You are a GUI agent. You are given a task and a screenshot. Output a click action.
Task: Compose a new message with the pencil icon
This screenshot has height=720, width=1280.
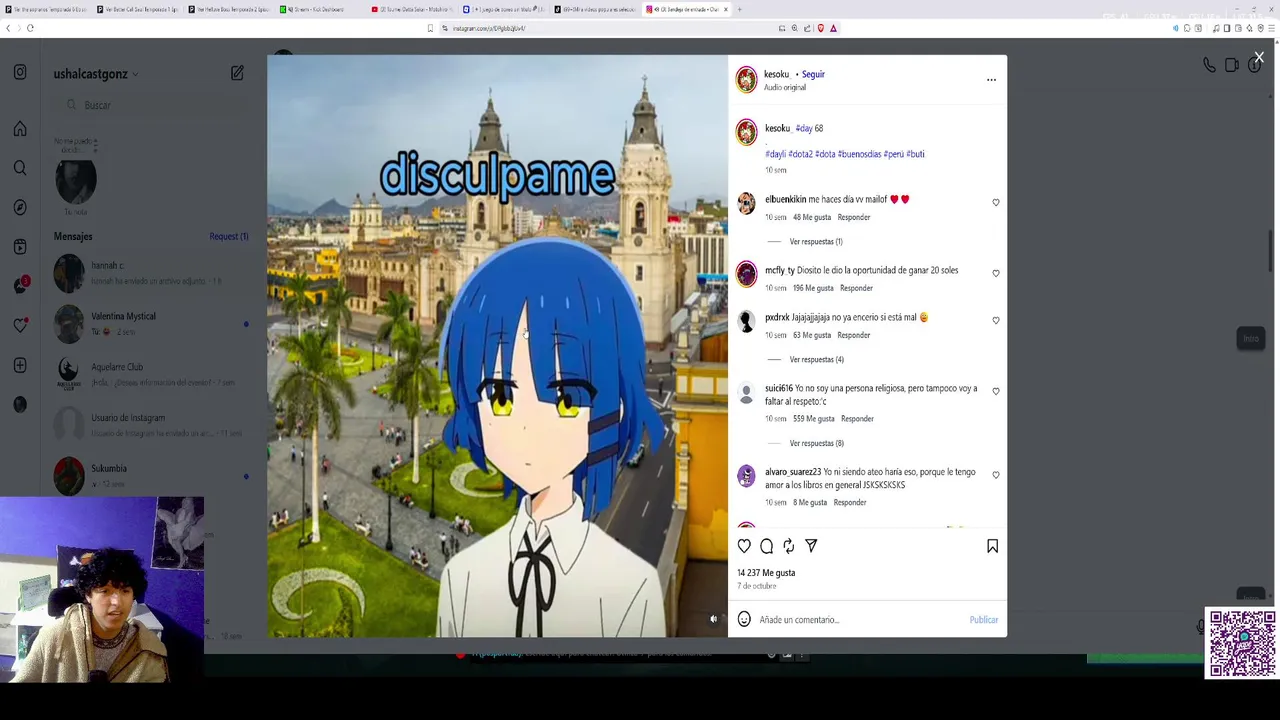pyautogui.click(x=237, y=73)
